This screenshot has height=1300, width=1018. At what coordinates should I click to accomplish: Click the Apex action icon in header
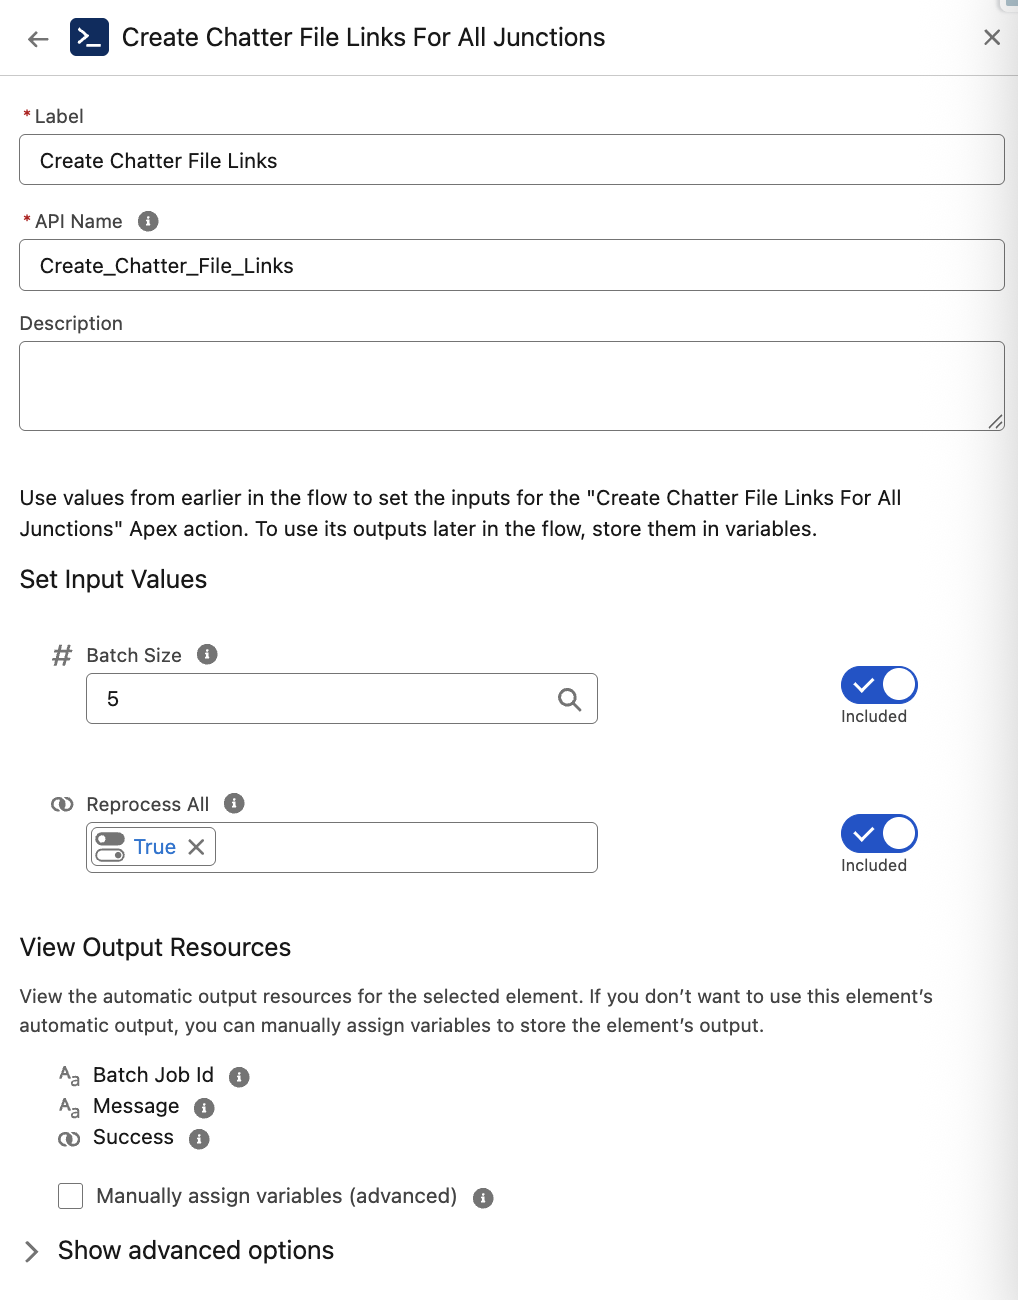89,38
